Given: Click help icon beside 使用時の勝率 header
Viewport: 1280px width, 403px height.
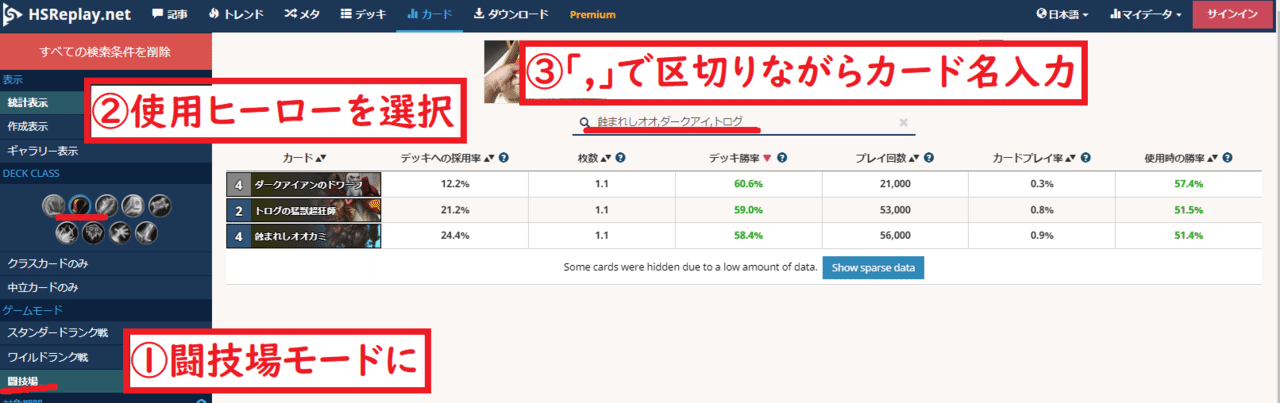Looking at the screenshot, I should pyautogui.click(x=1226, y=158).
